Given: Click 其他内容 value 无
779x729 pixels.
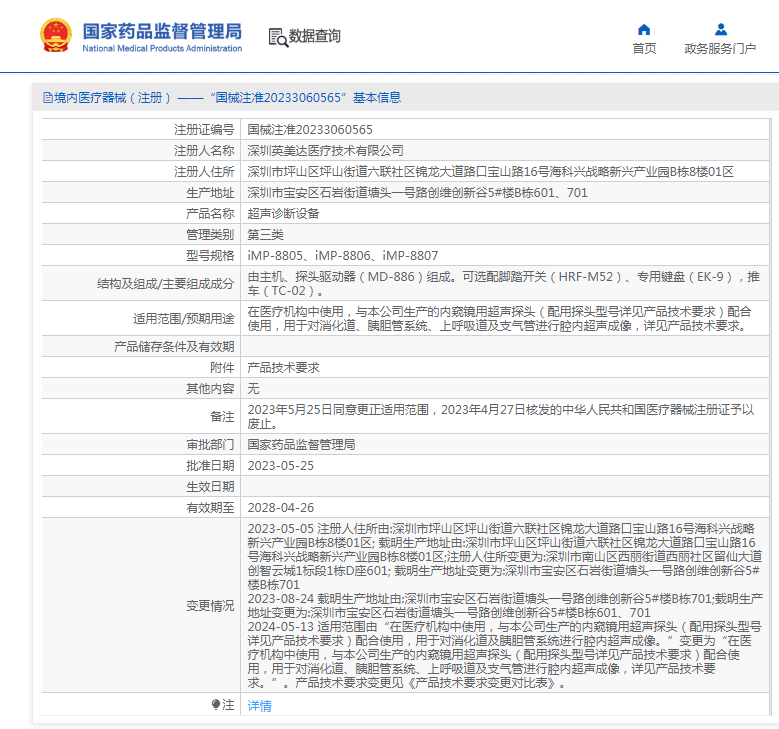Looking at the screenshot, I should tap(253, 389).
